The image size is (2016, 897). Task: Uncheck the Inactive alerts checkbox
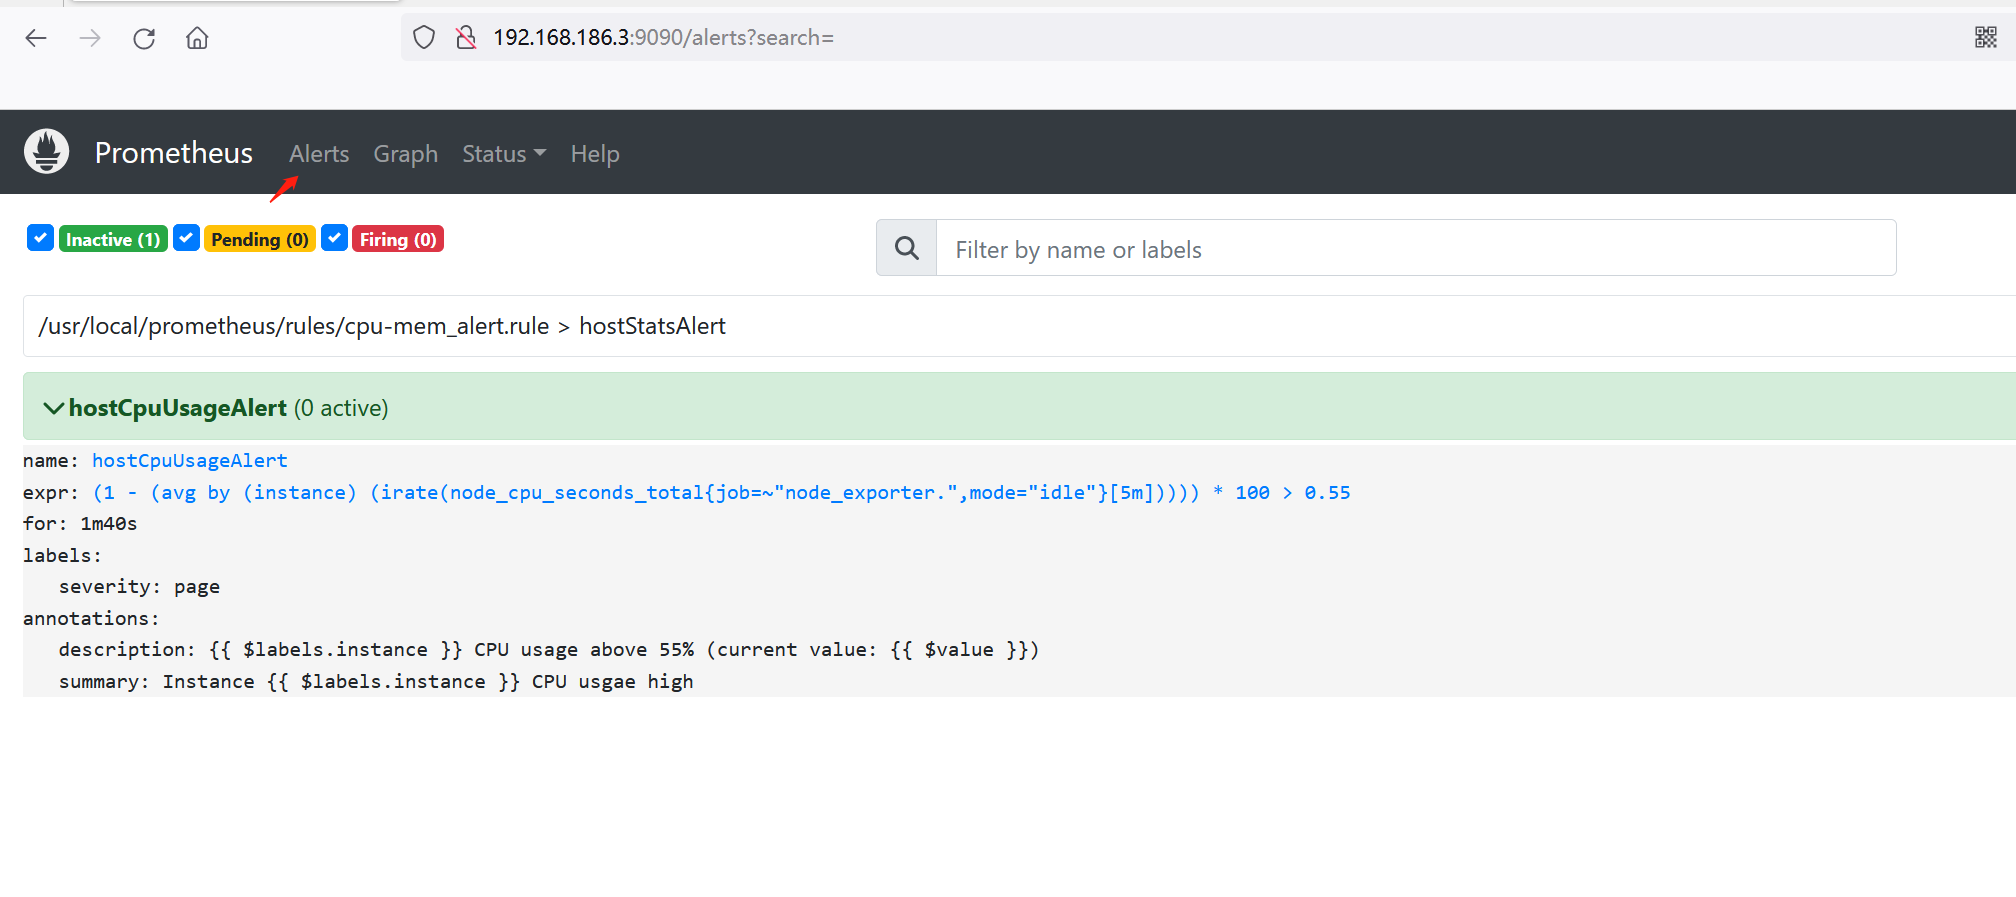(40, 238)
